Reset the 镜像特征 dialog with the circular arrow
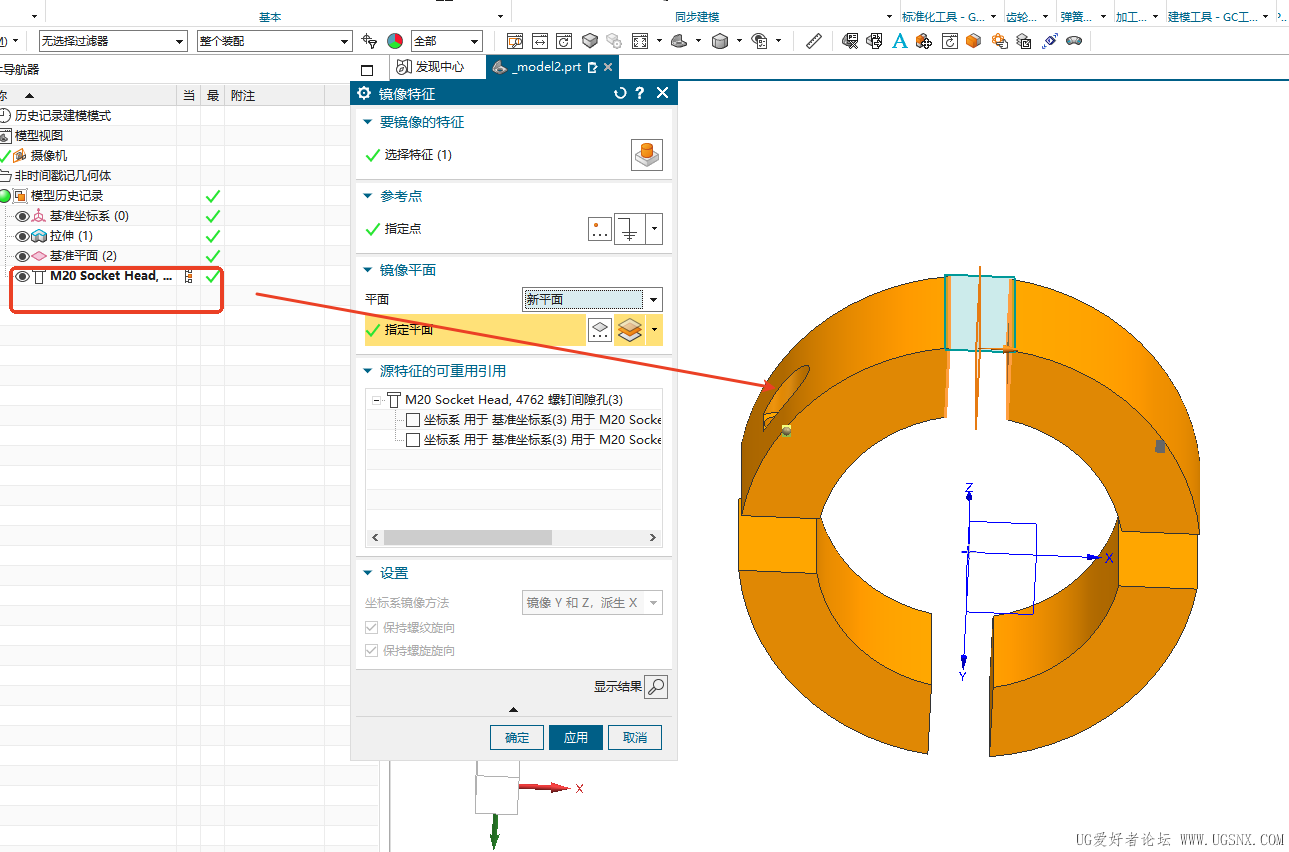This screenshot has height=852, width=1289. click(620, 93)
